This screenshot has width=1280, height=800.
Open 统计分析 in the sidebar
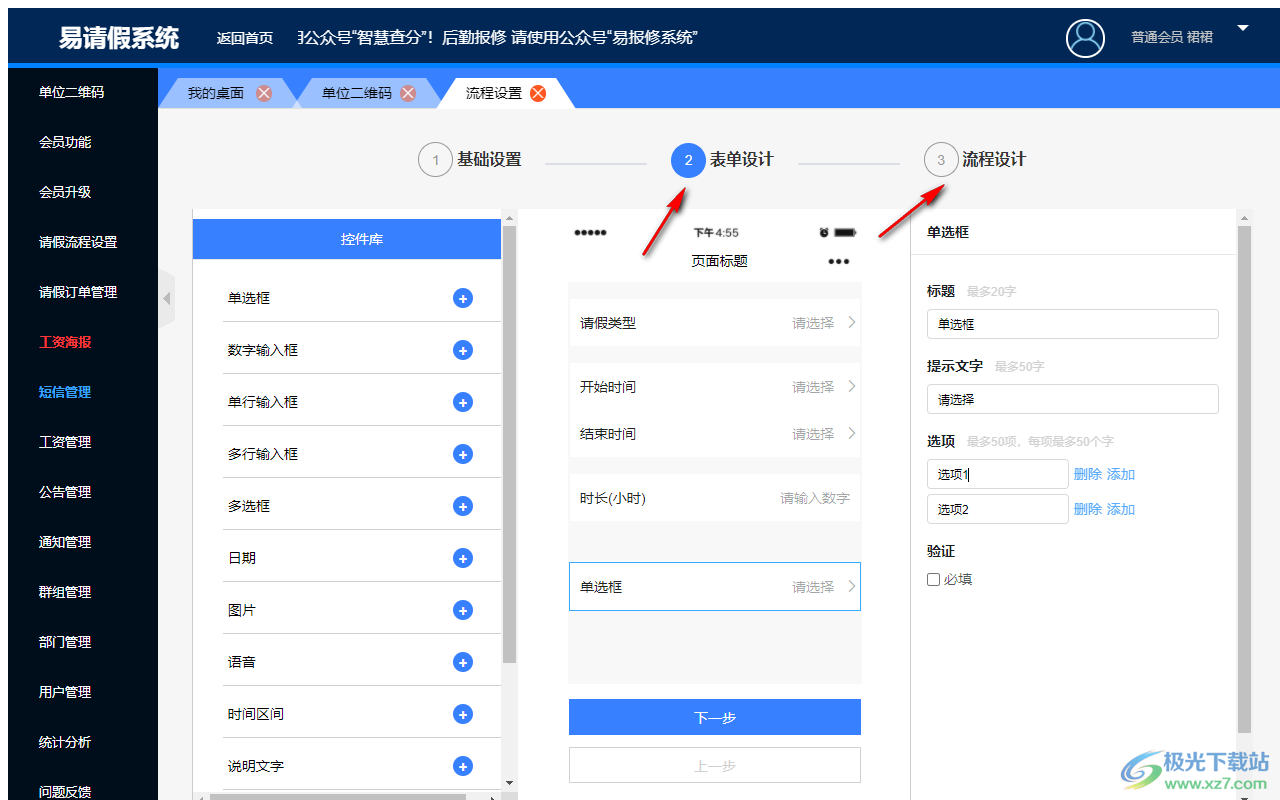click(x=65, y=742)
